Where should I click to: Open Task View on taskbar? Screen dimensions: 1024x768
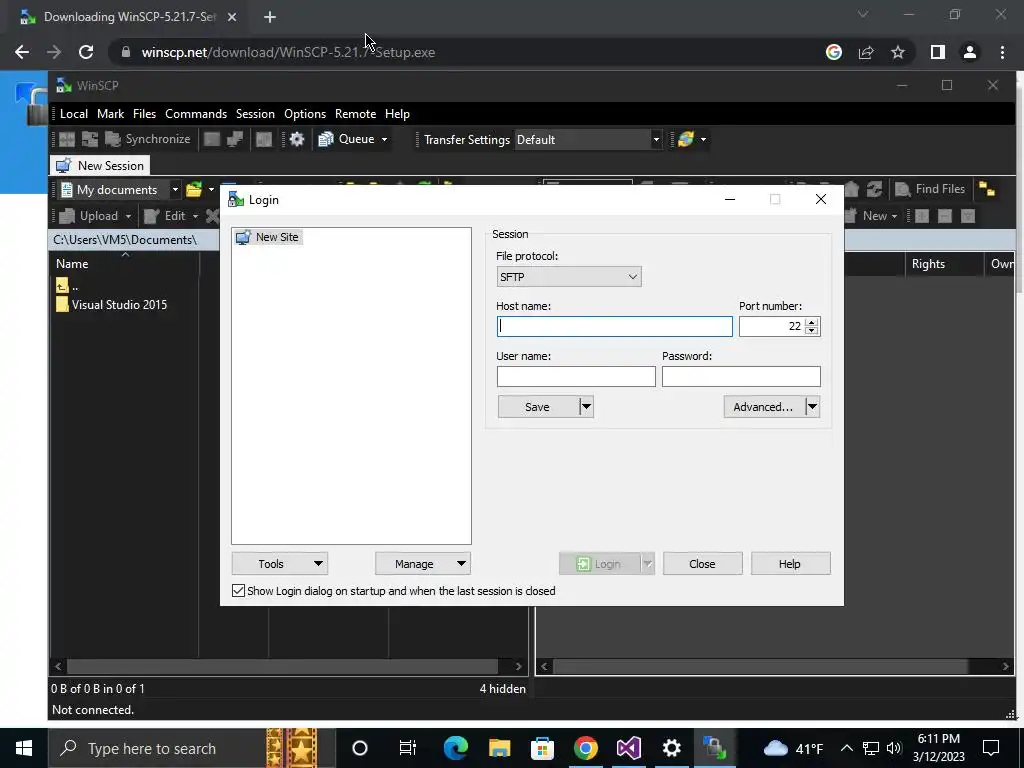[x=408, y=748]
